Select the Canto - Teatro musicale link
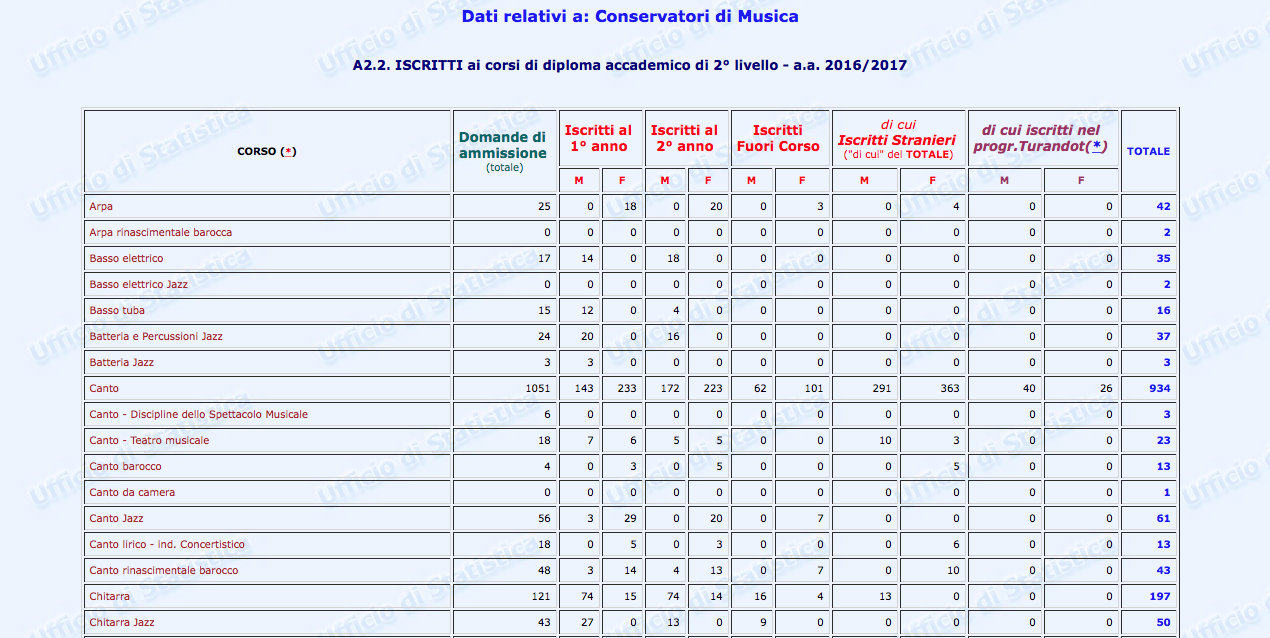The height and width of the screenshot is (638, 1270). click(x=149, y=441)
